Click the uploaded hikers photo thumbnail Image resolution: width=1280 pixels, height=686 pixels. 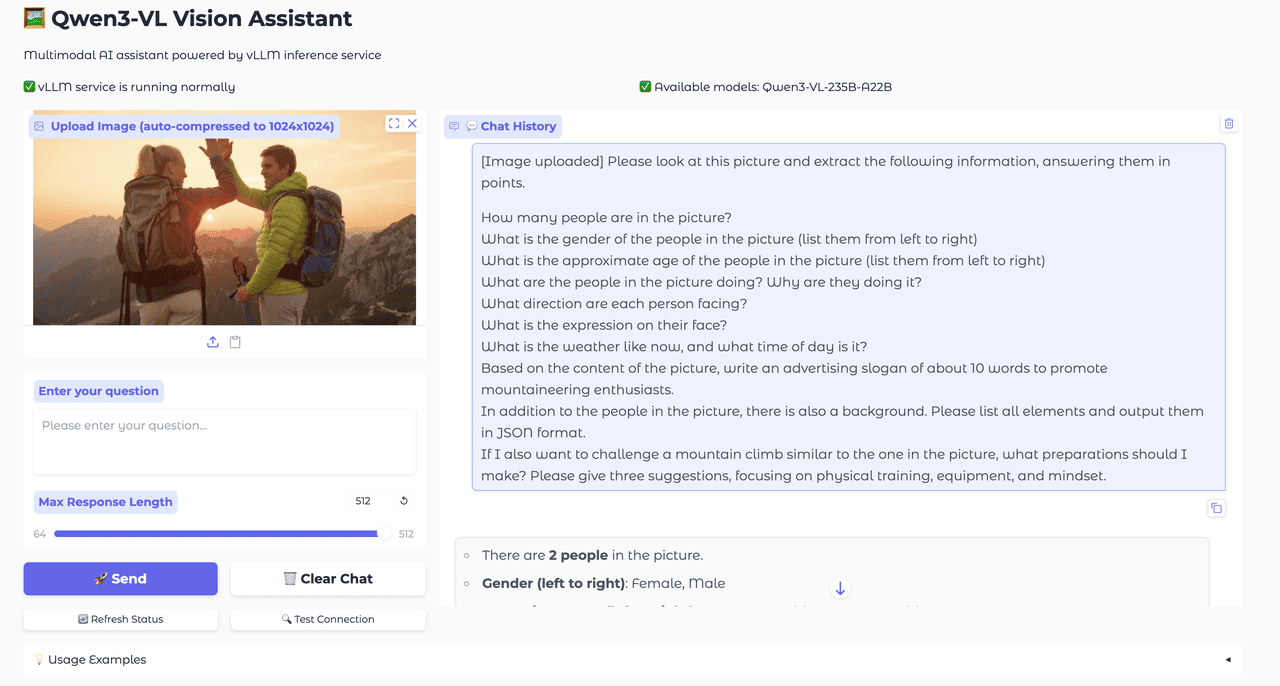224,218
